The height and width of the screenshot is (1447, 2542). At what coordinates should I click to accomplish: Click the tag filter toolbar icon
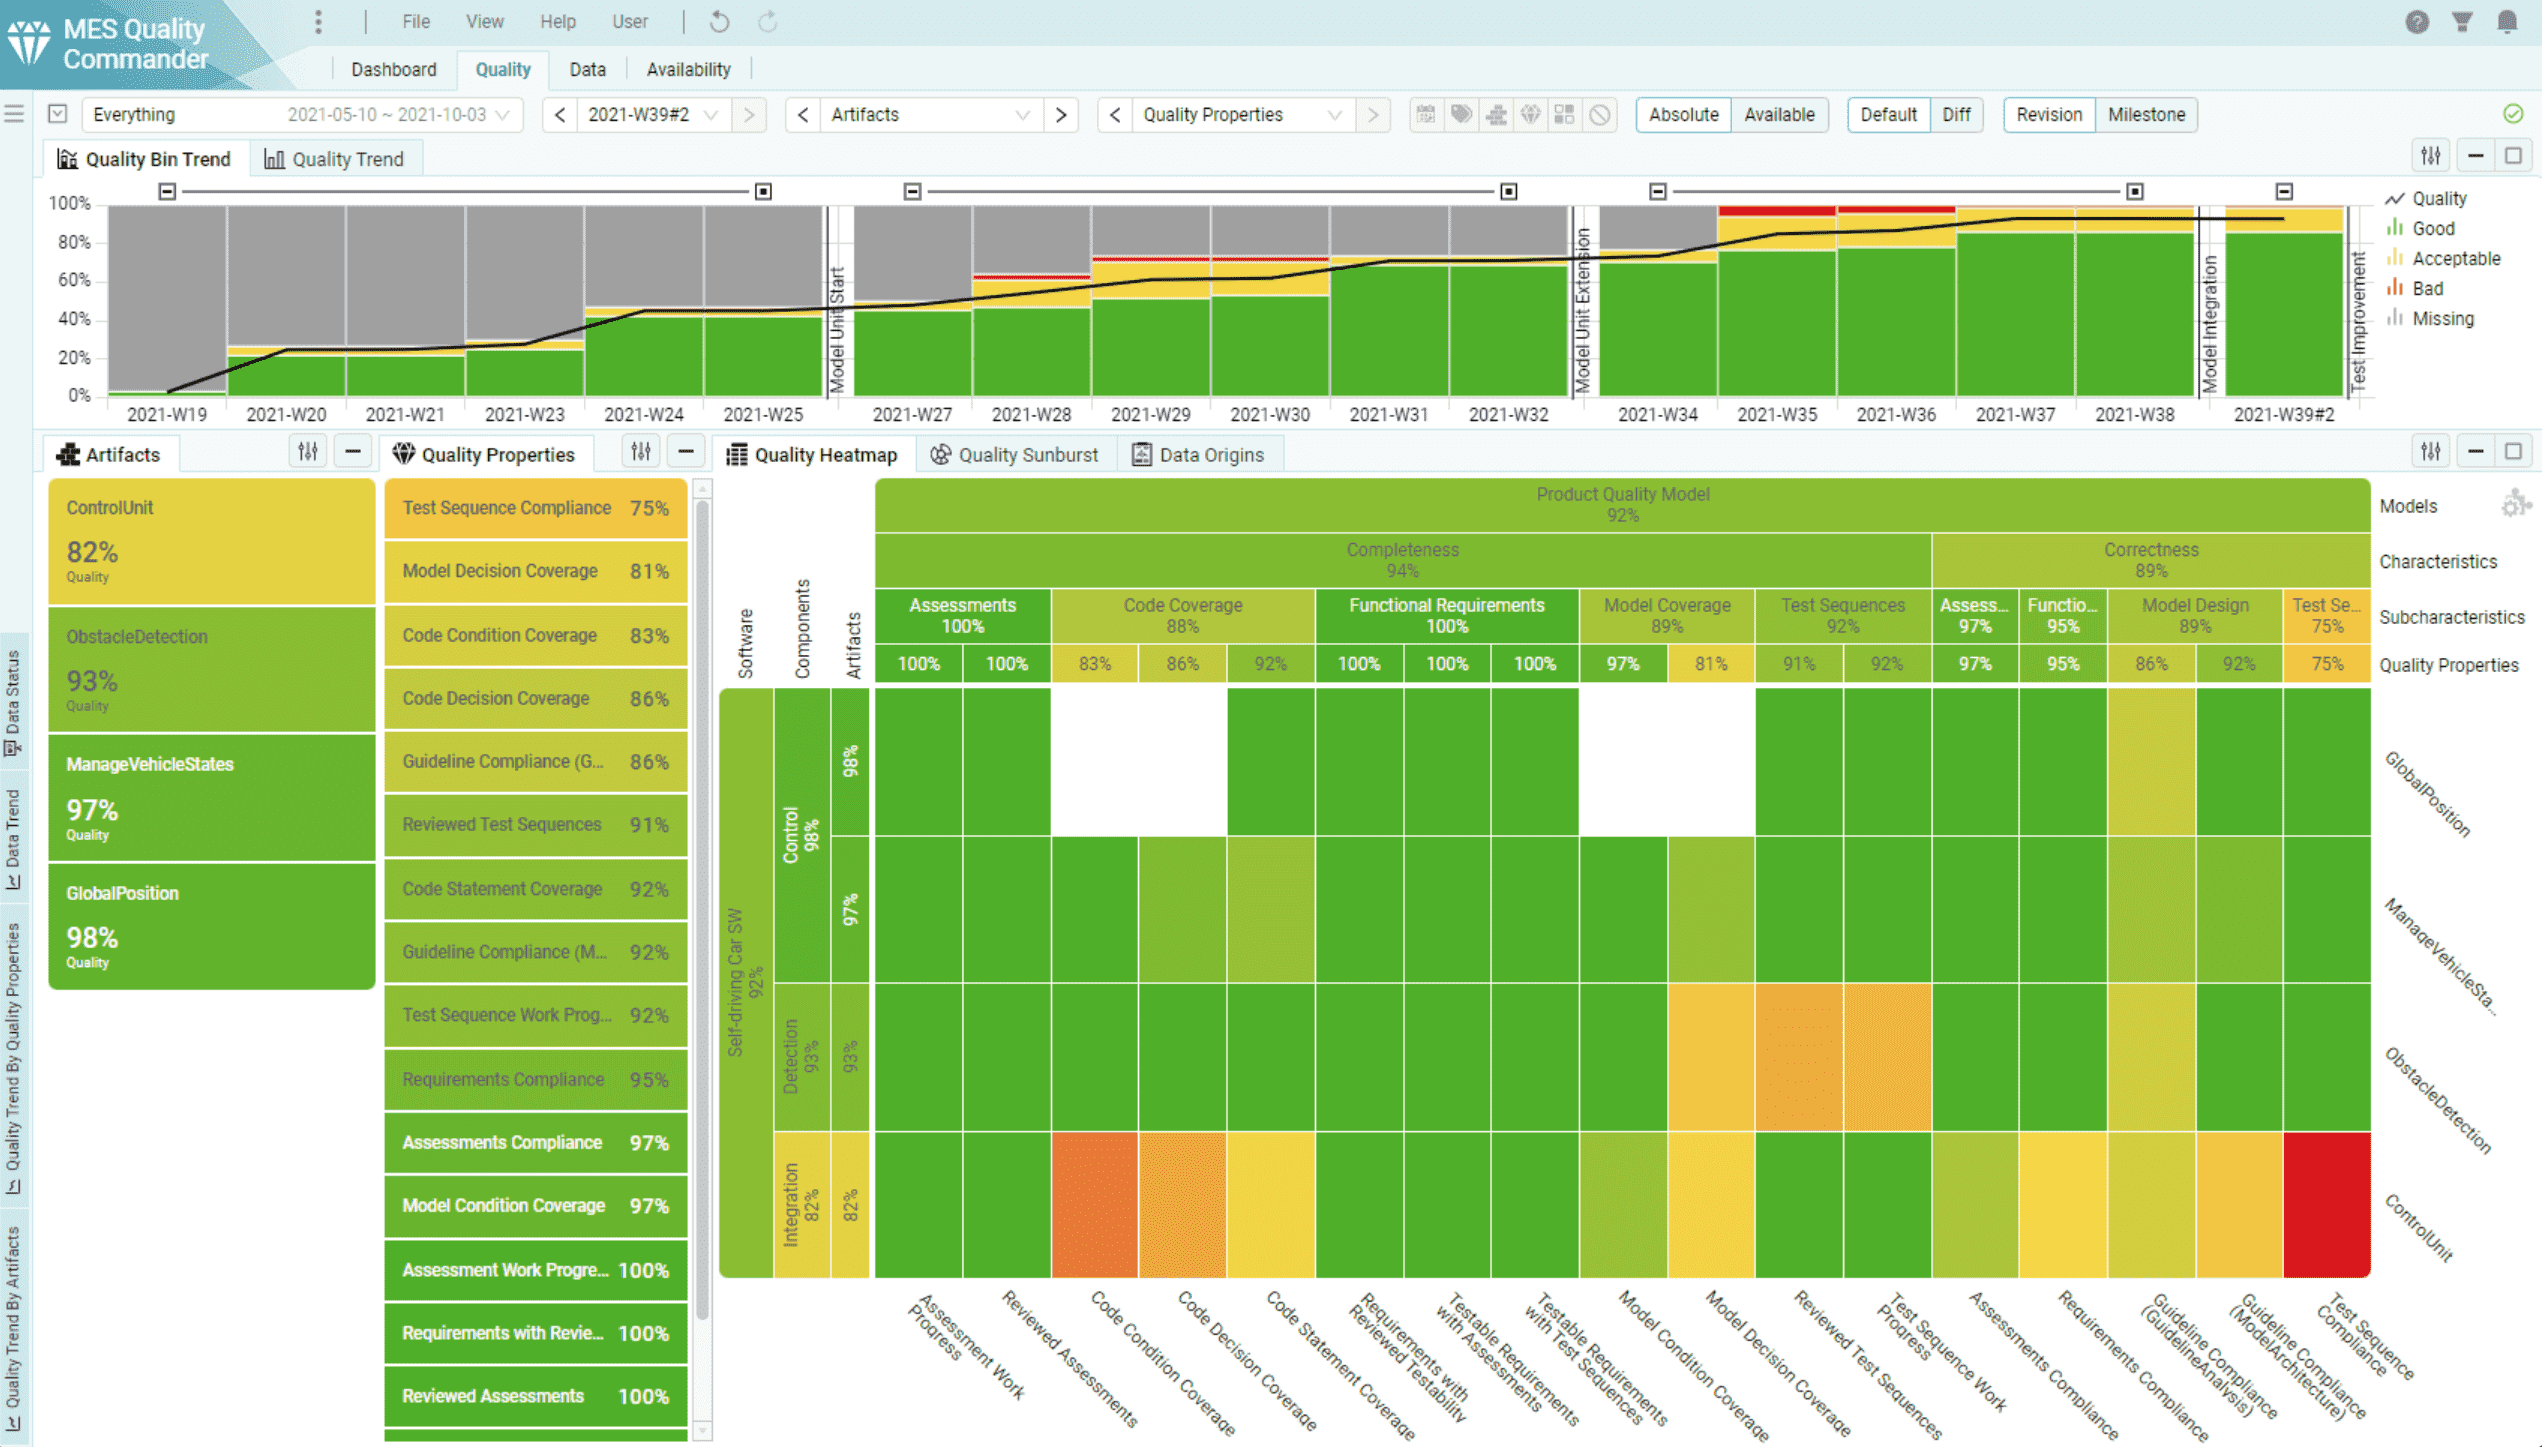(x=1461, y=114)
